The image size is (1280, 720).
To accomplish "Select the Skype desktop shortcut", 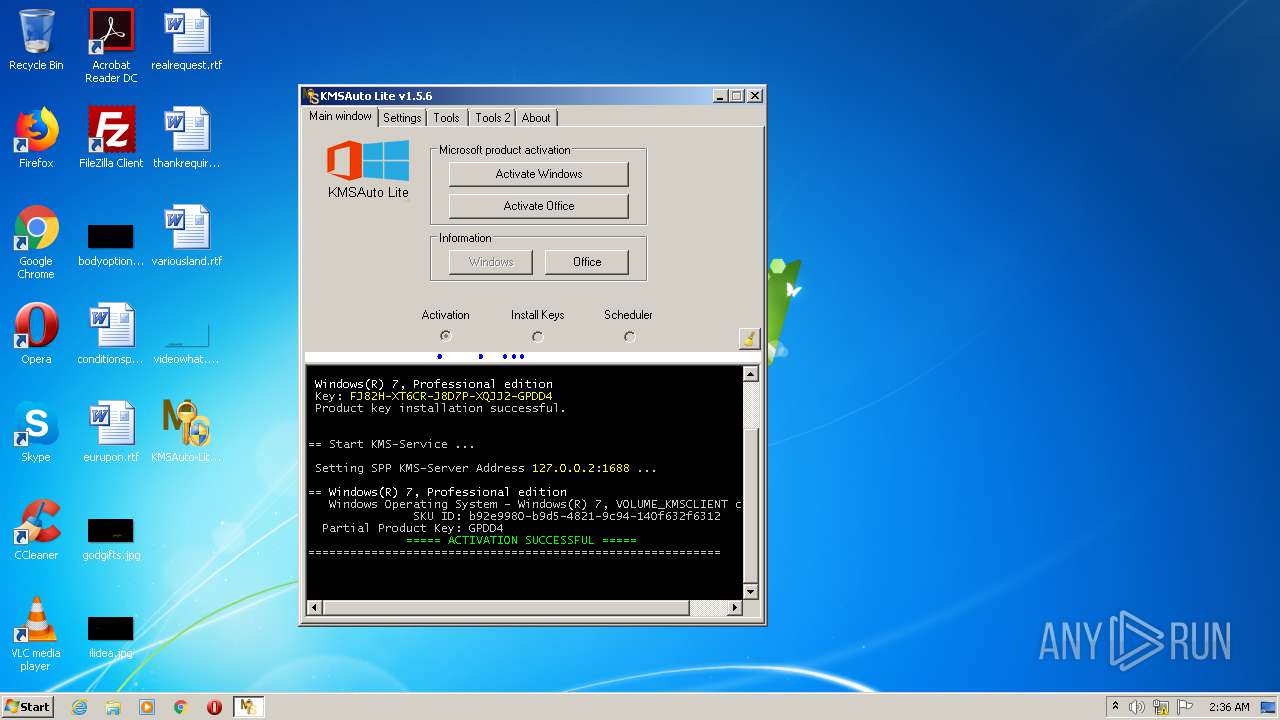I will [36, 432].
